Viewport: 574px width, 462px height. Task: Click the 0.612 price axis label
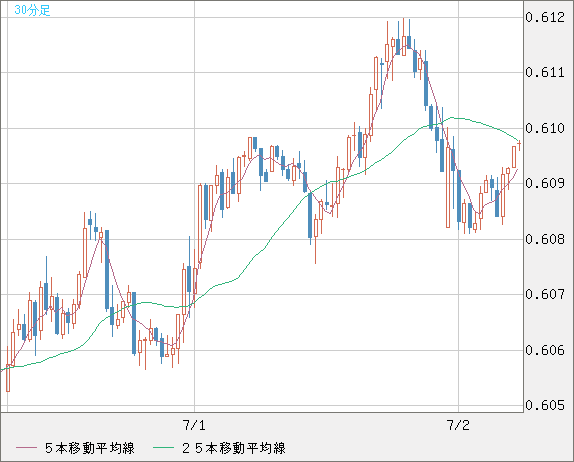click(x=545, y=17)
